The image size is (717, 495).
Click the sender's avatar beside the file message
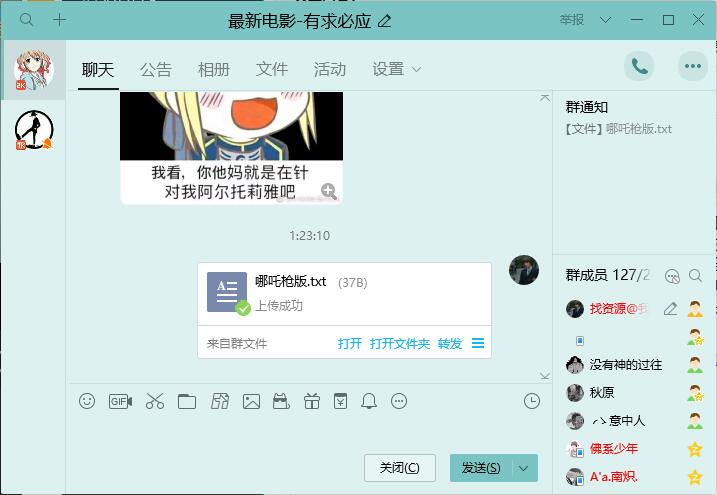(524, 270)
